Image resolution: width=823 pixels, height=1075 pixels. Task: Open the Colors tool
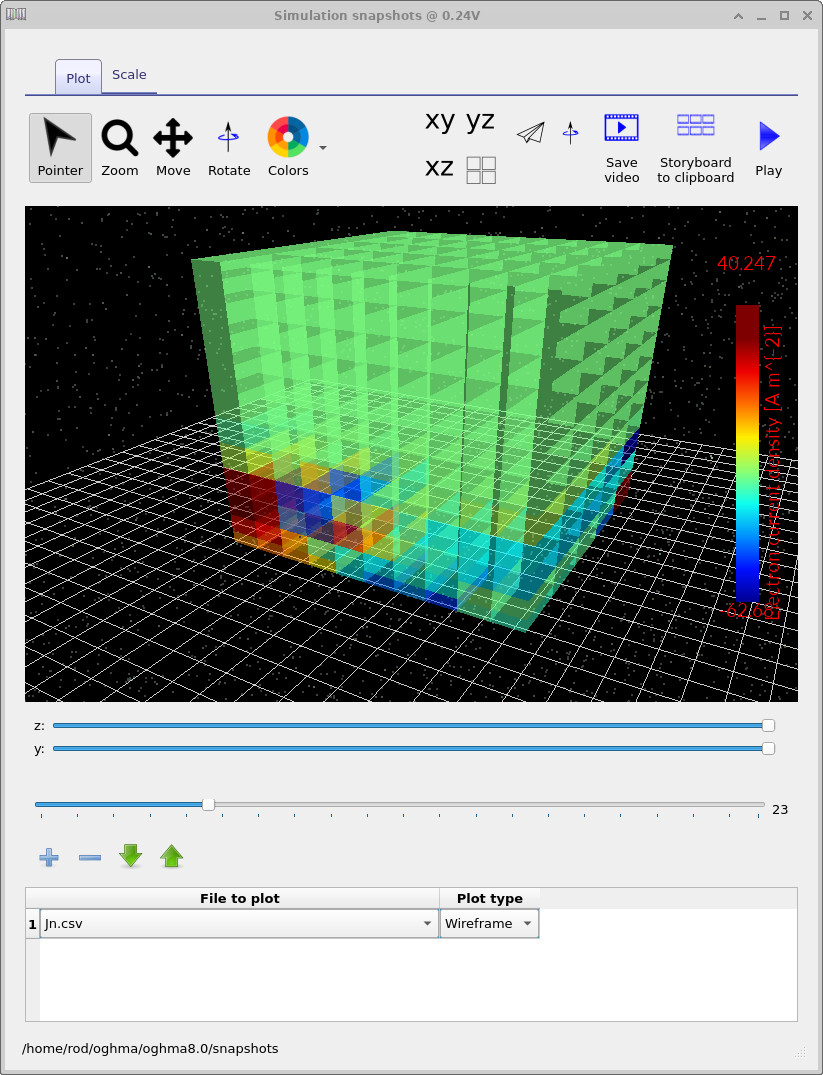(x=287, y=140)
